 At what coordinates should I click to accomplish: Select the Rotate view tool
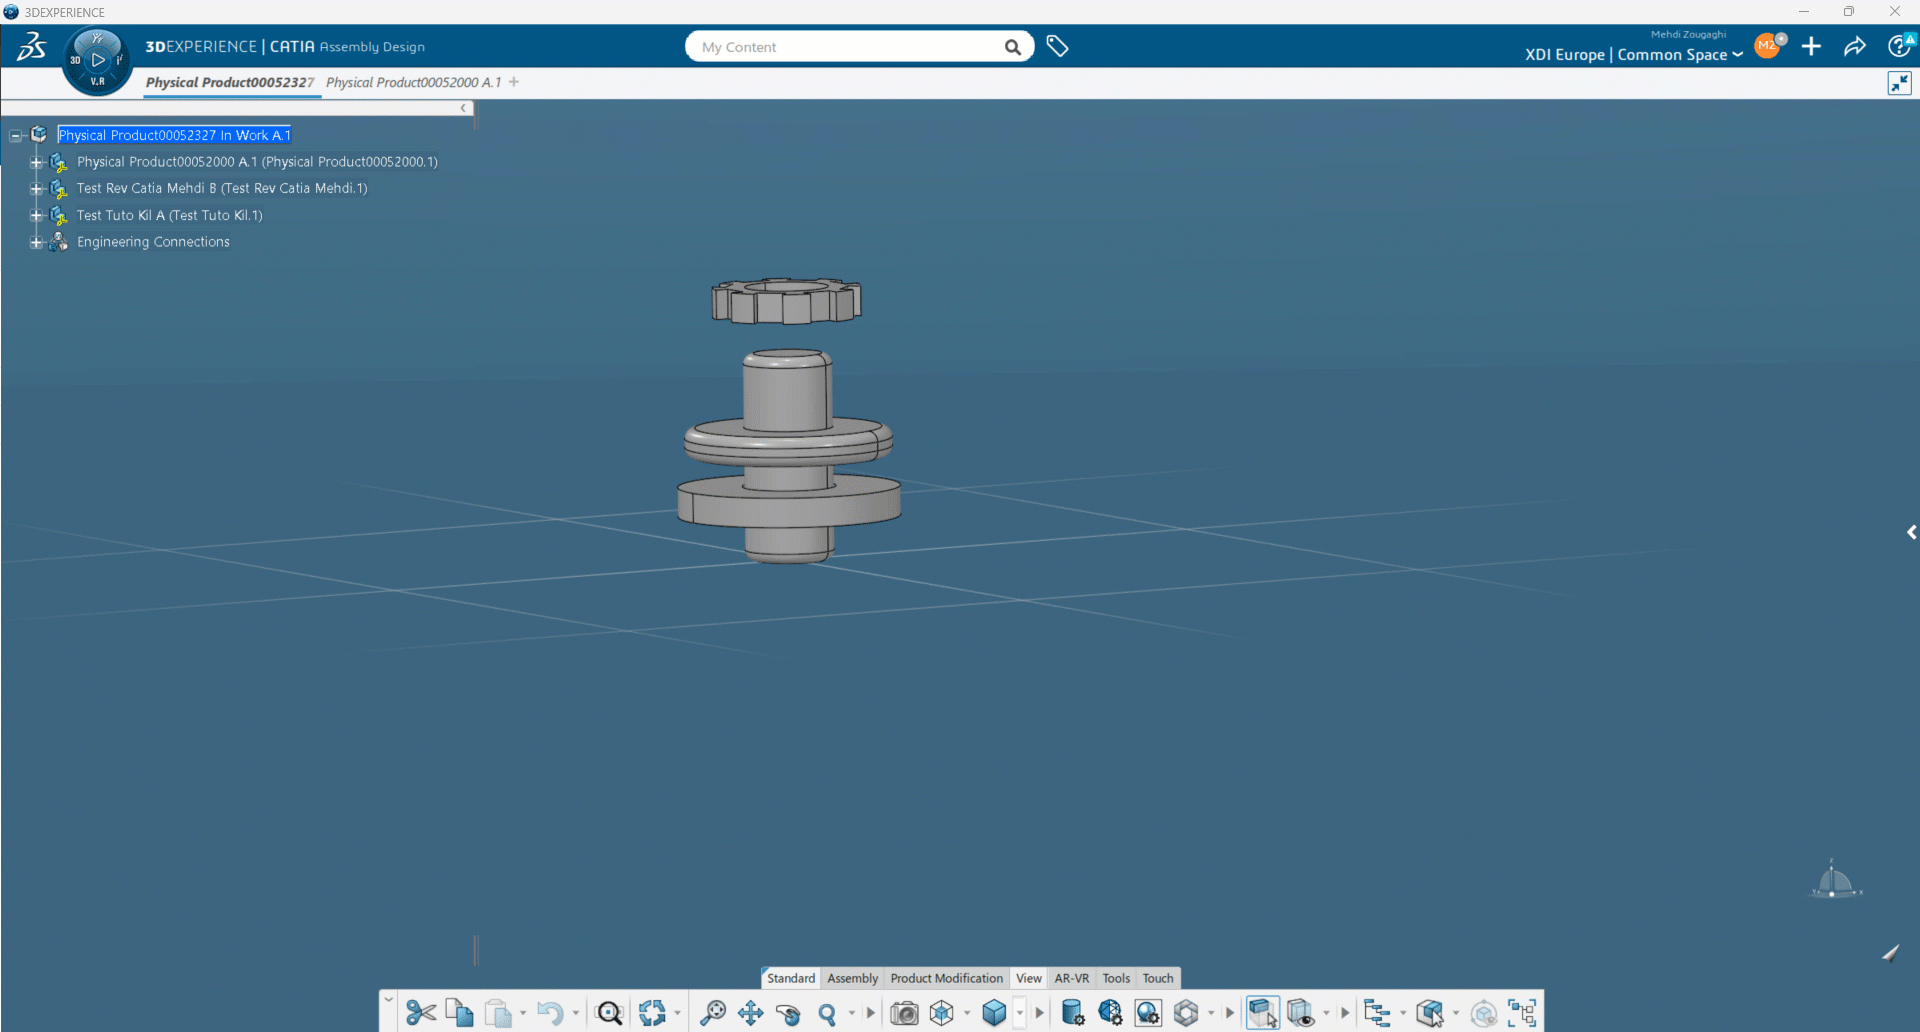coord(790,1014)
